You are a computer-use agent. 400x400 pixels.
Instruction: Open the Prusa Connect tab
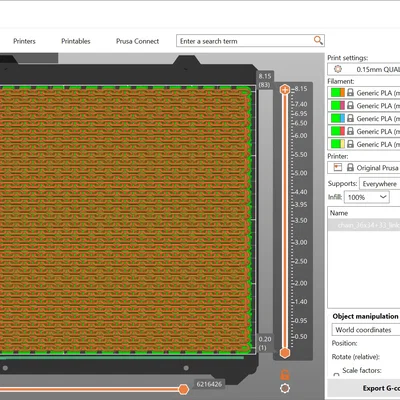pos(137,41)
